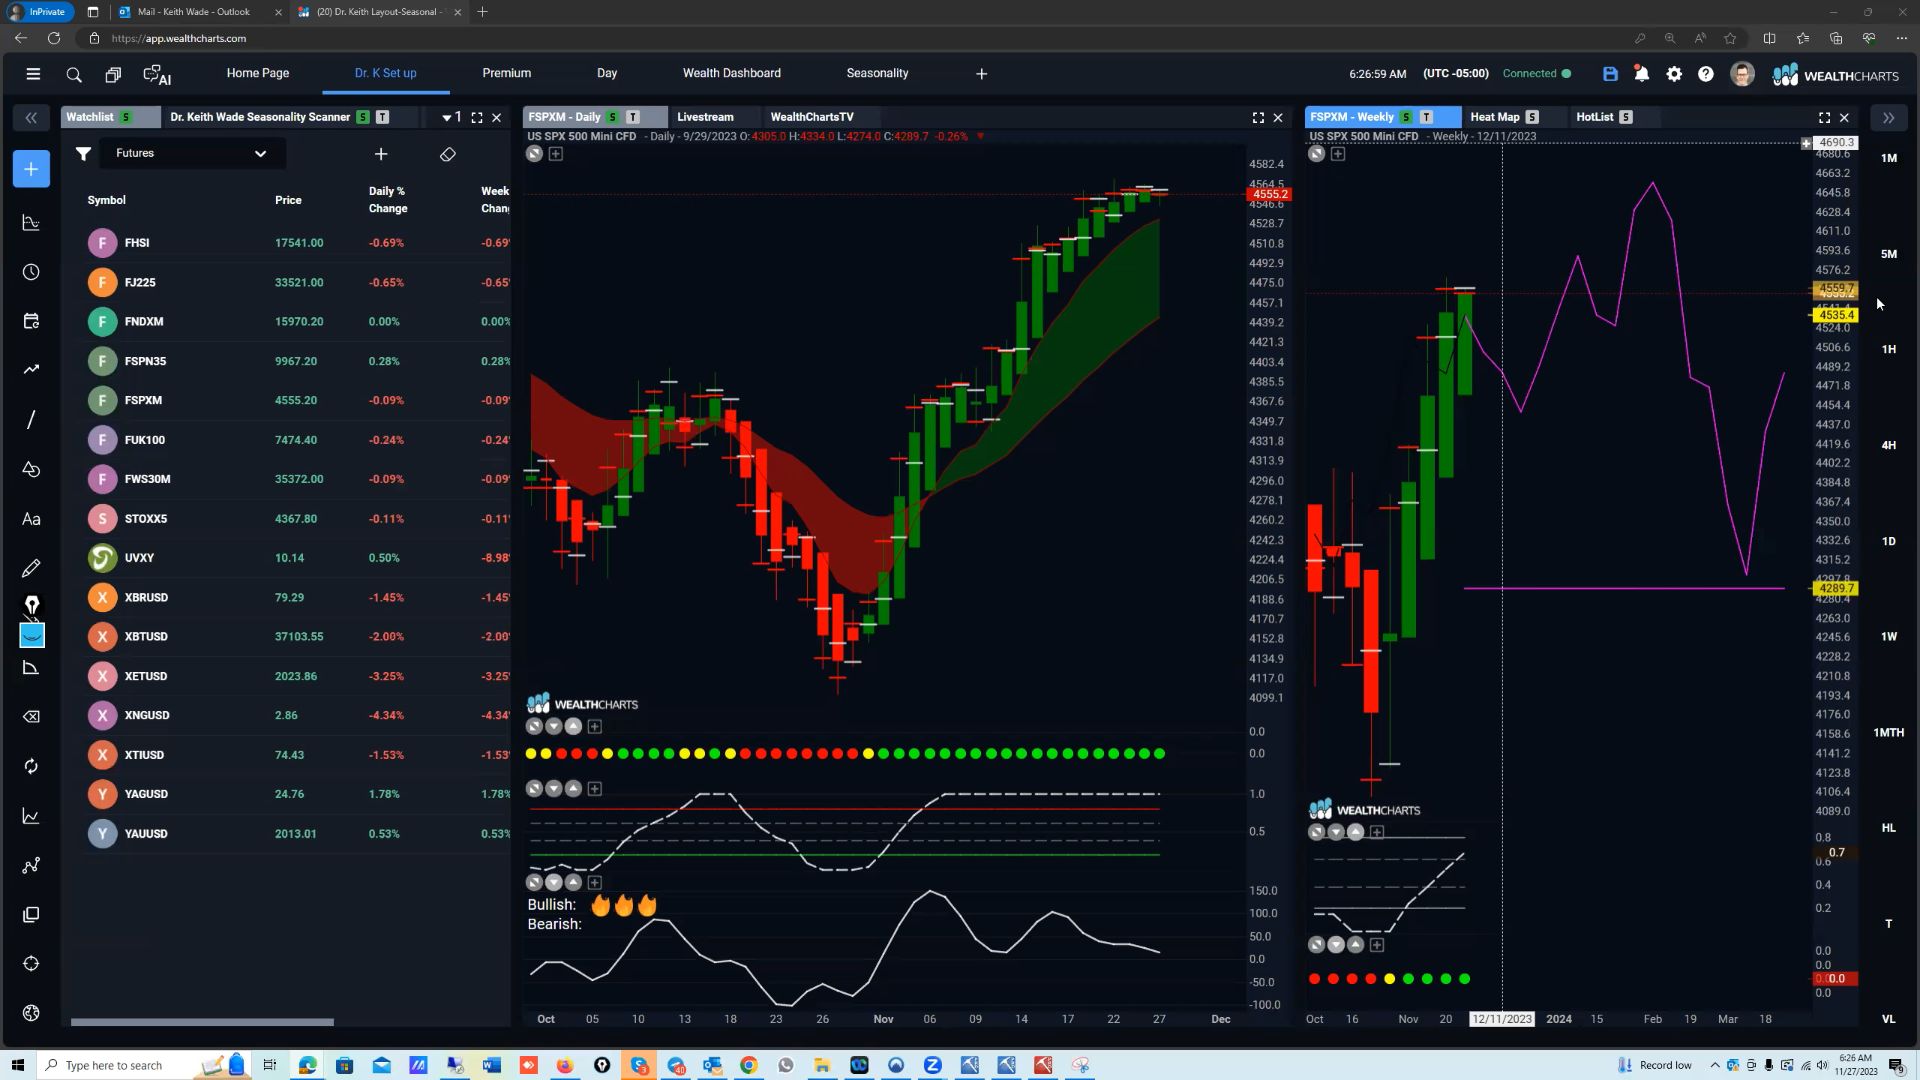Select the 1D timeframe button
Viewport: 1920px width, 1080px height.
[x=1888, y=542]
